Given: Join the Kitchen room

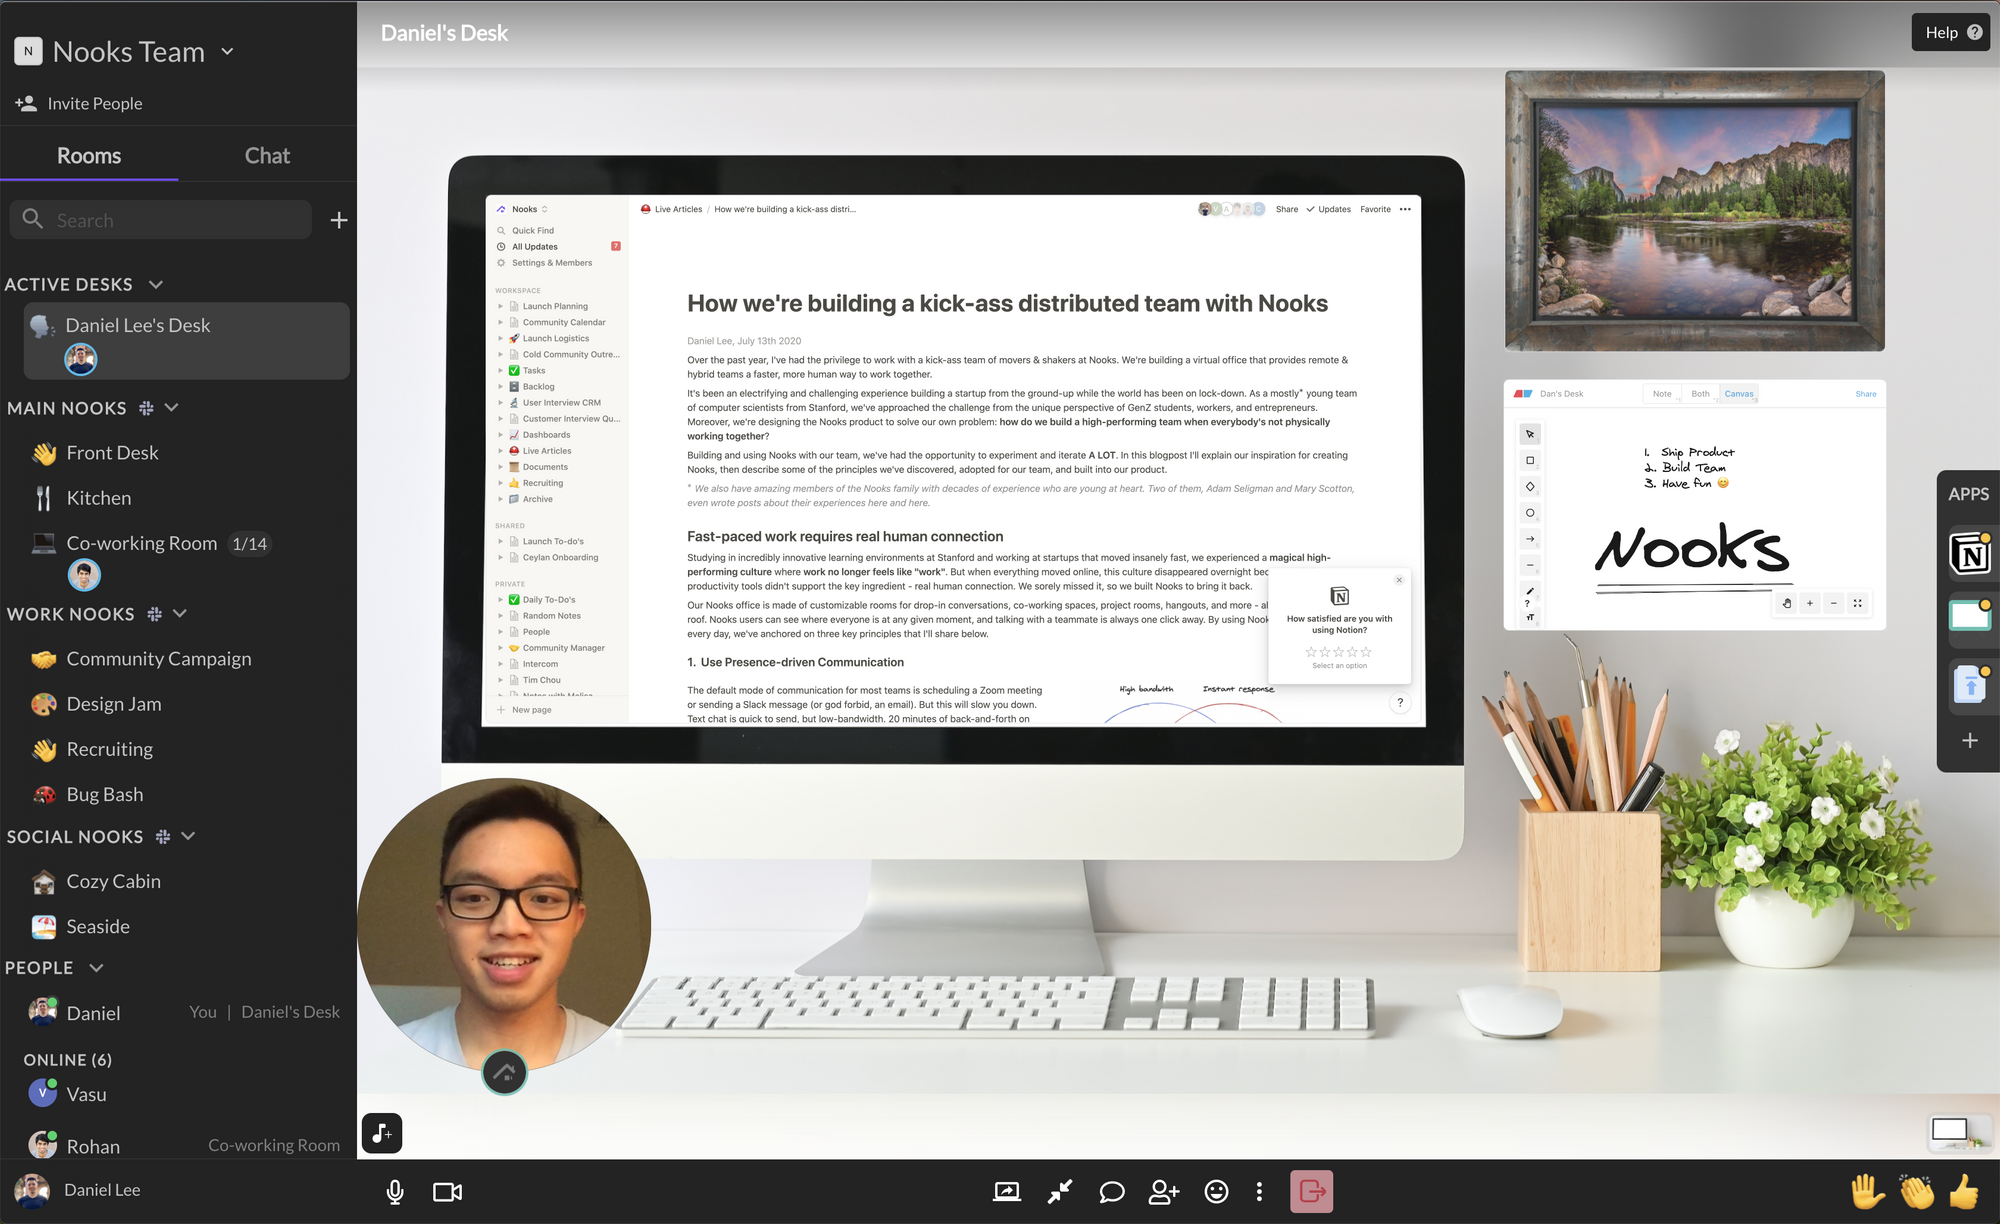Looking at the screenshot, I should [99, 498].
